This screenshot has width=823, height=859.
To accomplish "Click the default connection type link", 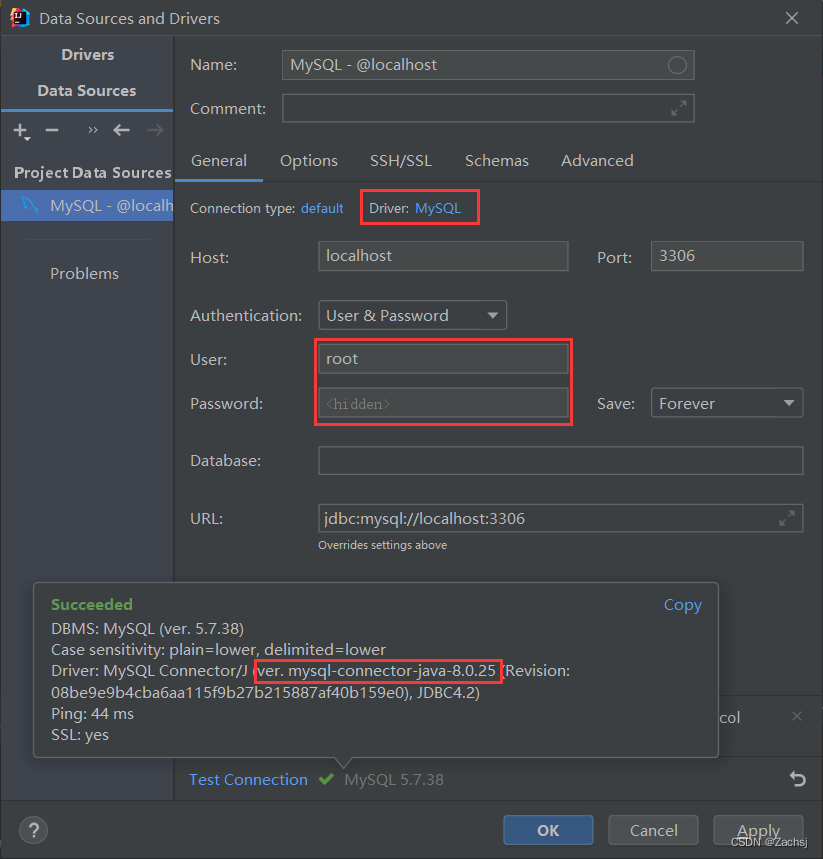I will pyautogui.click(x=322, y=208).
